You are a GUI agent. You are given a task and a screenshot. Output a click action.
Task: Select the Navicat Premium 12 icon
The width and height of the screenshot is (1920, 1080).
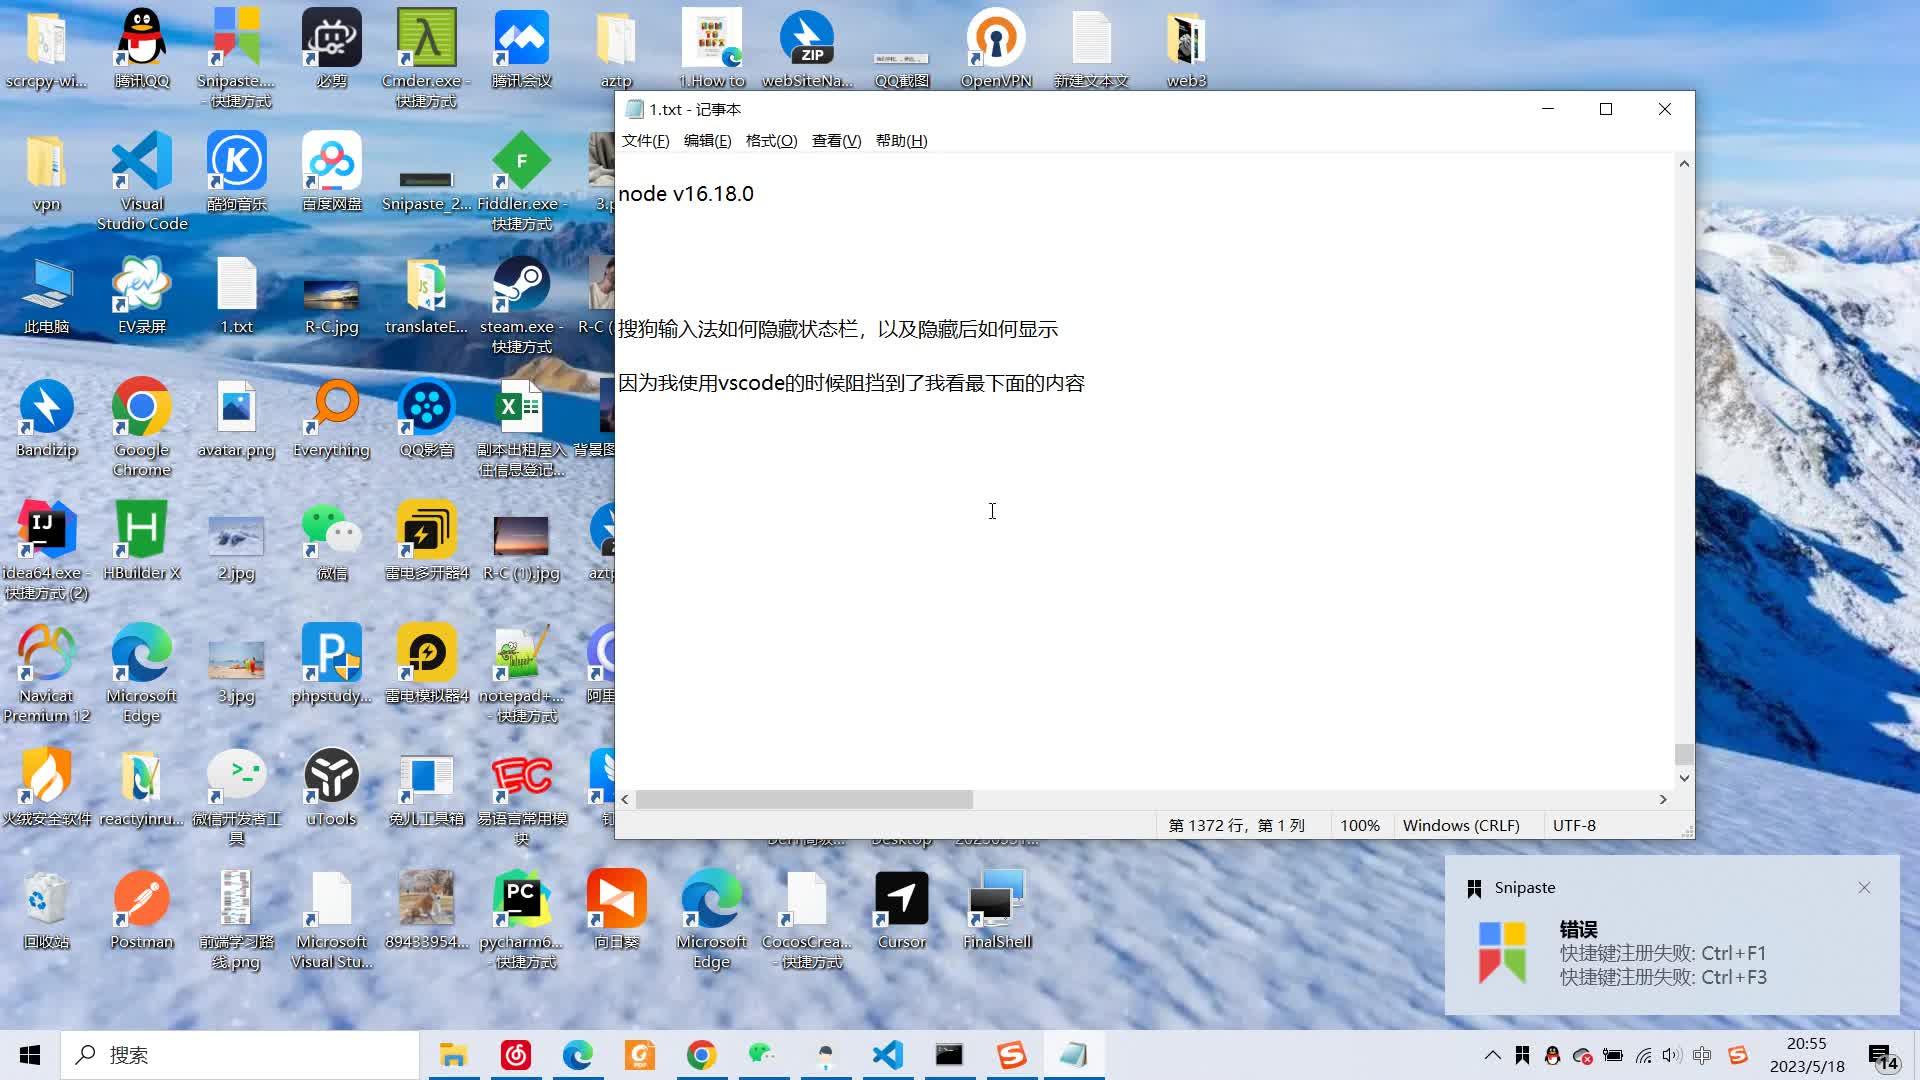47,673
